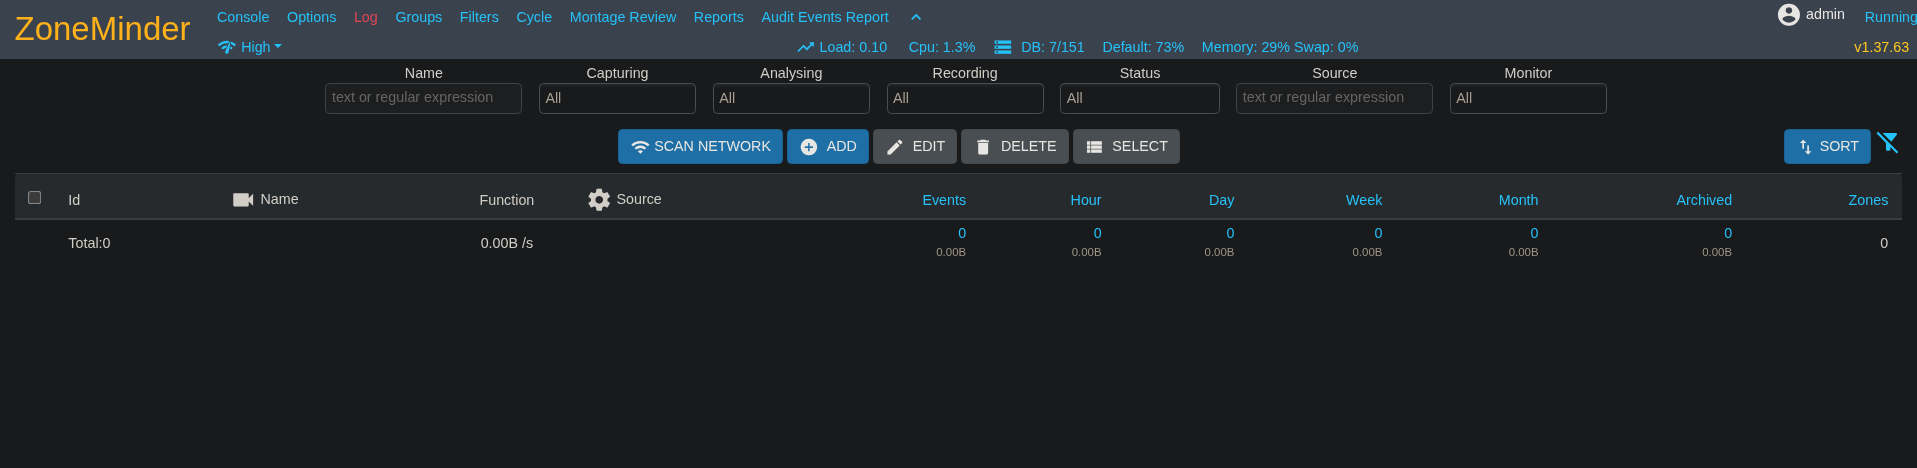This screenshot has width=1917, height=468.
Task: Click the gear icon in Source header
Action: (x=599, y=199)
